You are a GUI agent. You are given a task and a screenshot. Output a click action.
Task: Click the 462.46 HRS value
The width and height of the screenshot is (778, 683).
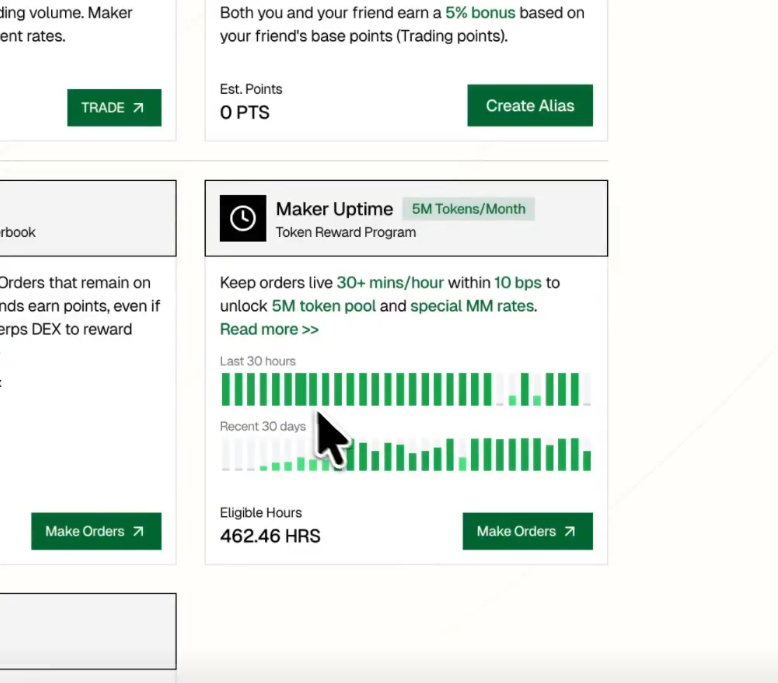[270, 536]
